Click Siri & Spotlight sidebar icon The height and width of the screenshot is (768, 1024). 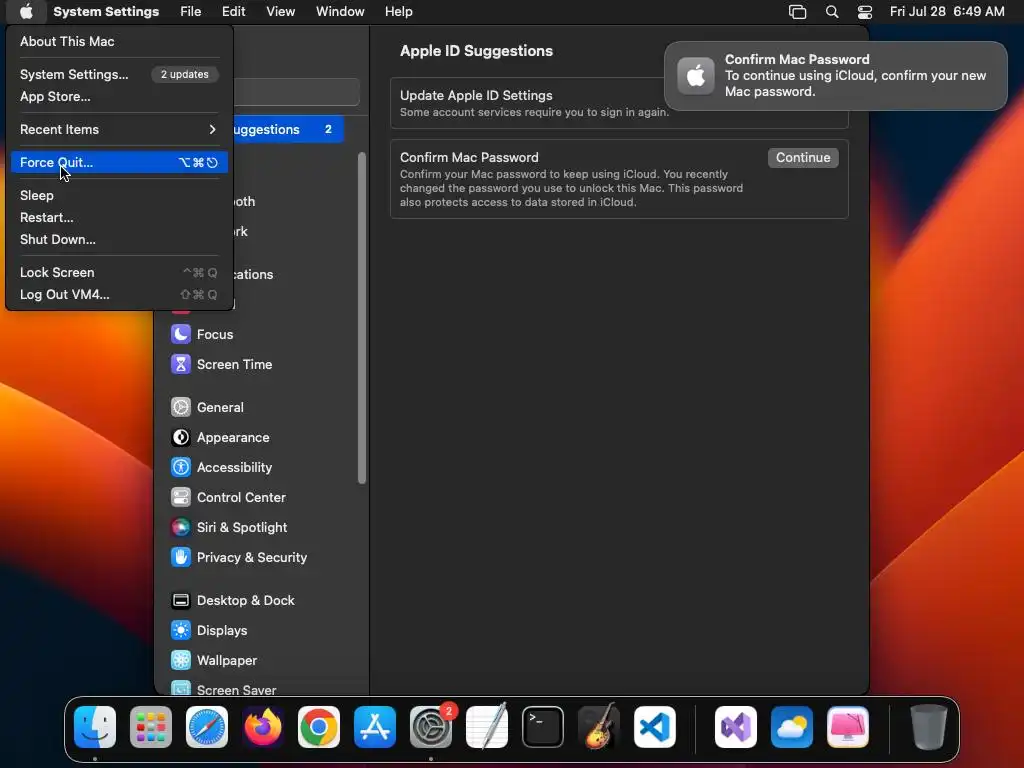(181, 527)
